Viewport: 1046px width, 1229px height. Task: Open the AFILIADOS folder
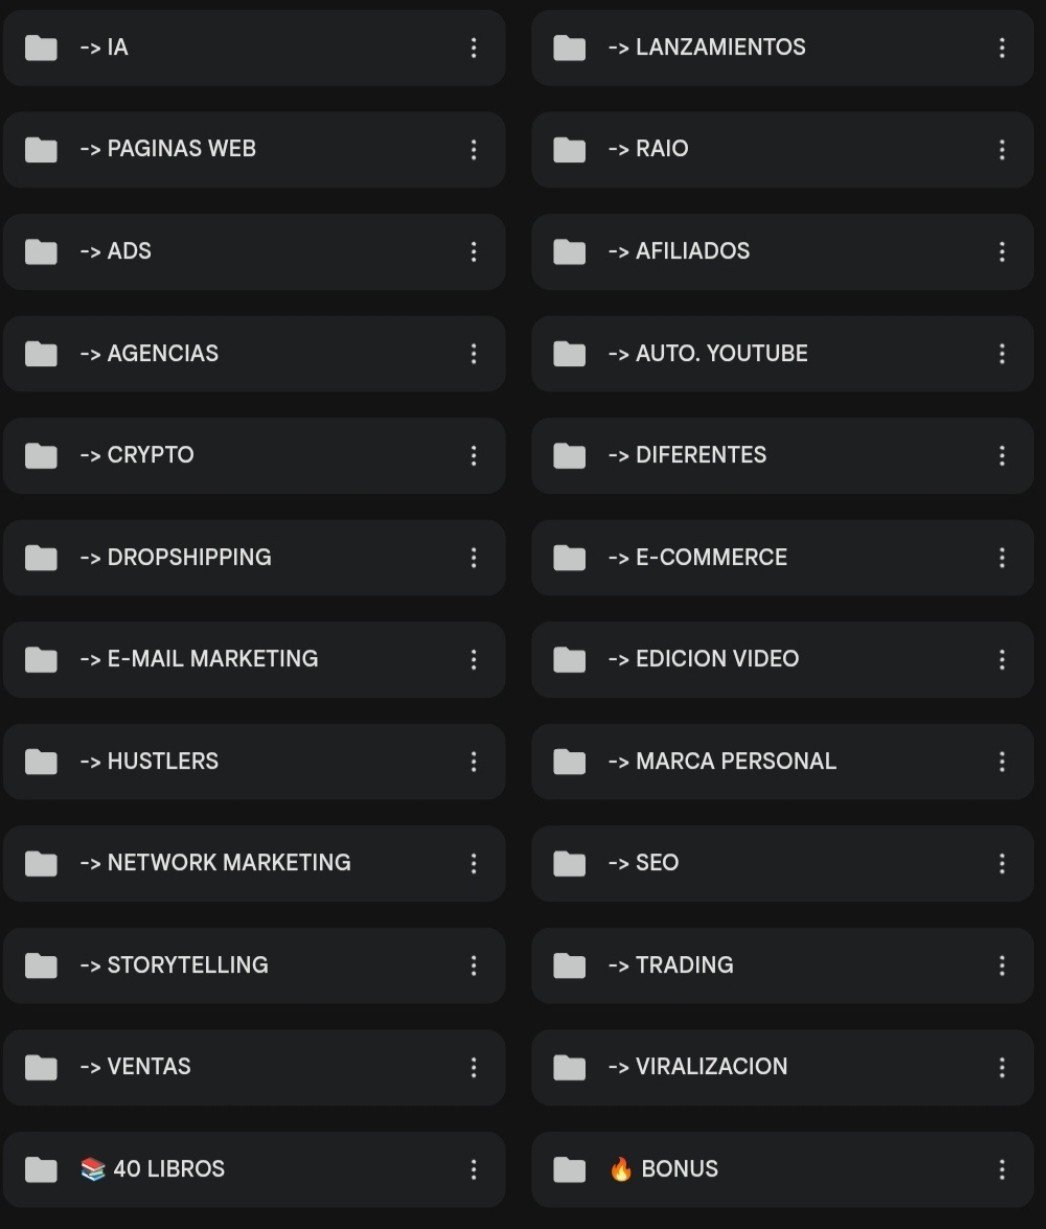[782, 252]
